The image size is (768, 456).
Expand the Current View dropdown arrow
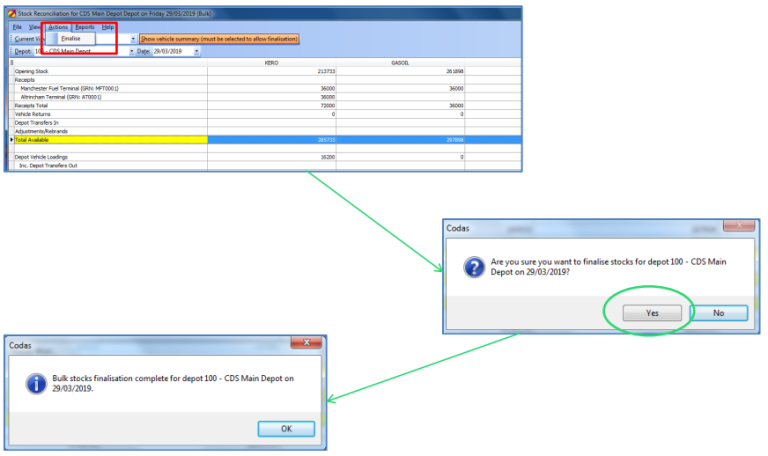(x=132, y=39)
